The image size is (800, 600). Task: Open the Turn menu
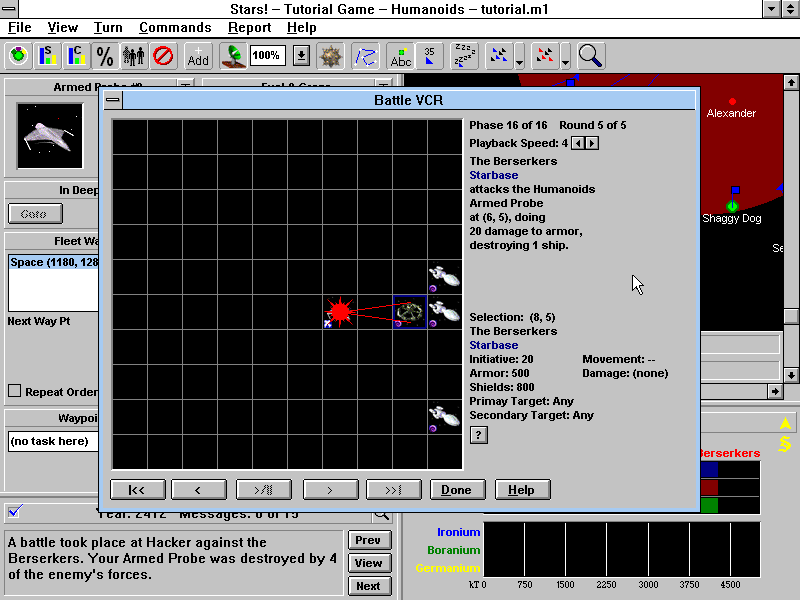pyautogui.click(x=108, y=28)
